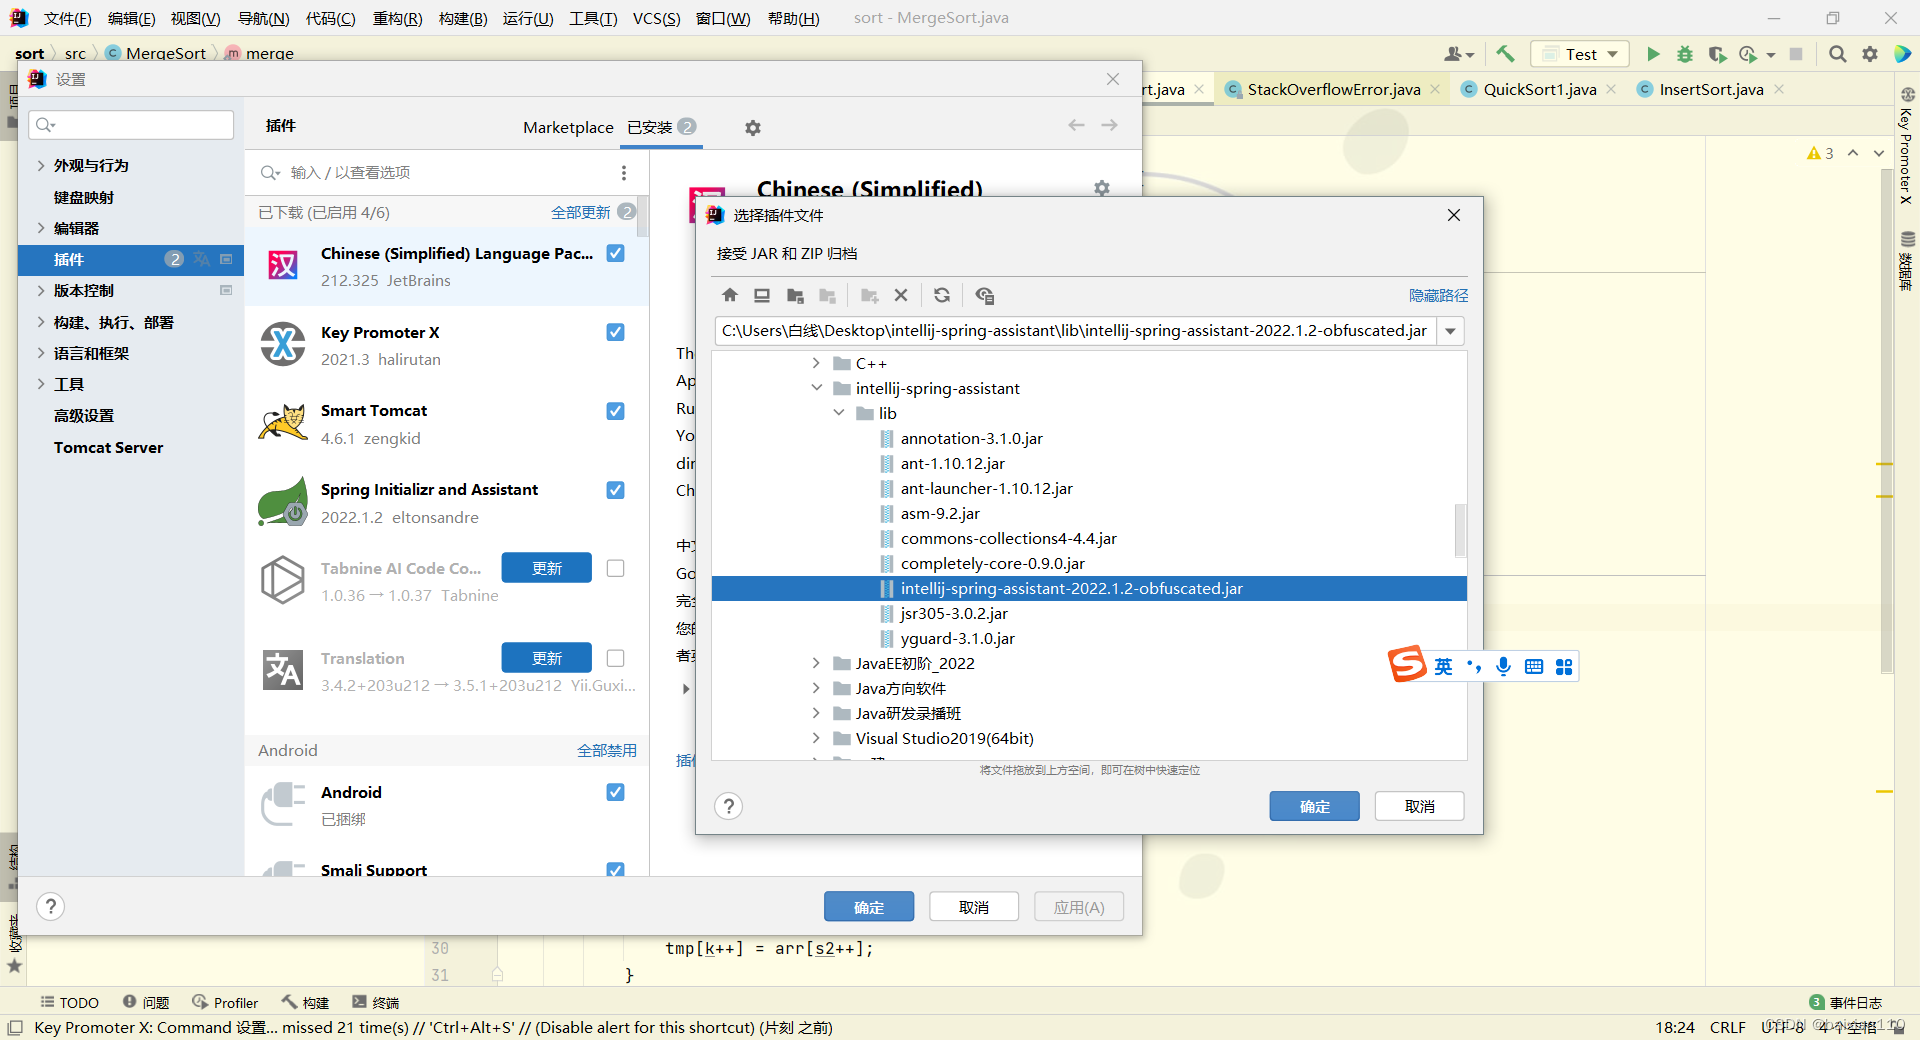The image size is (1920, 1040).
Task: Click the forward arrow in settings header
Action: point(1109,125)
